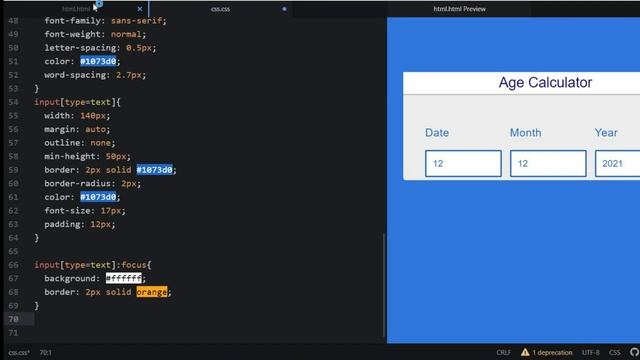The image size is (640, 360).
Task: Click the deprecation warning icon
Action: pos(525,352)
